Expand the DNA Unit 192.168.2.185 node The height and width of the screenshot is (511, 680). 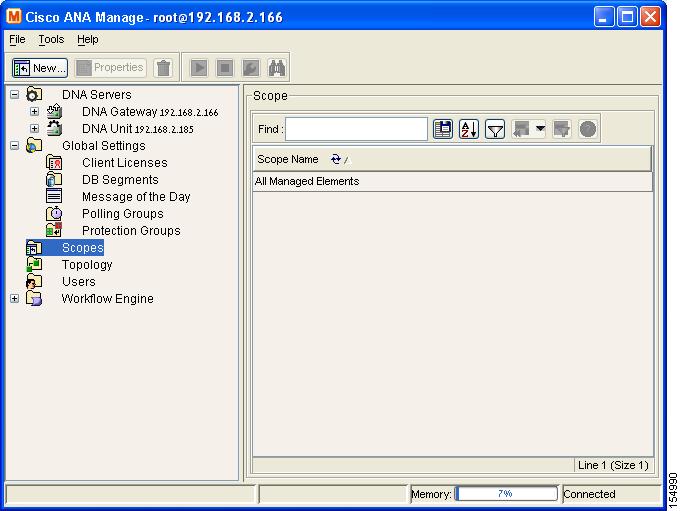[x=34, y=128]
